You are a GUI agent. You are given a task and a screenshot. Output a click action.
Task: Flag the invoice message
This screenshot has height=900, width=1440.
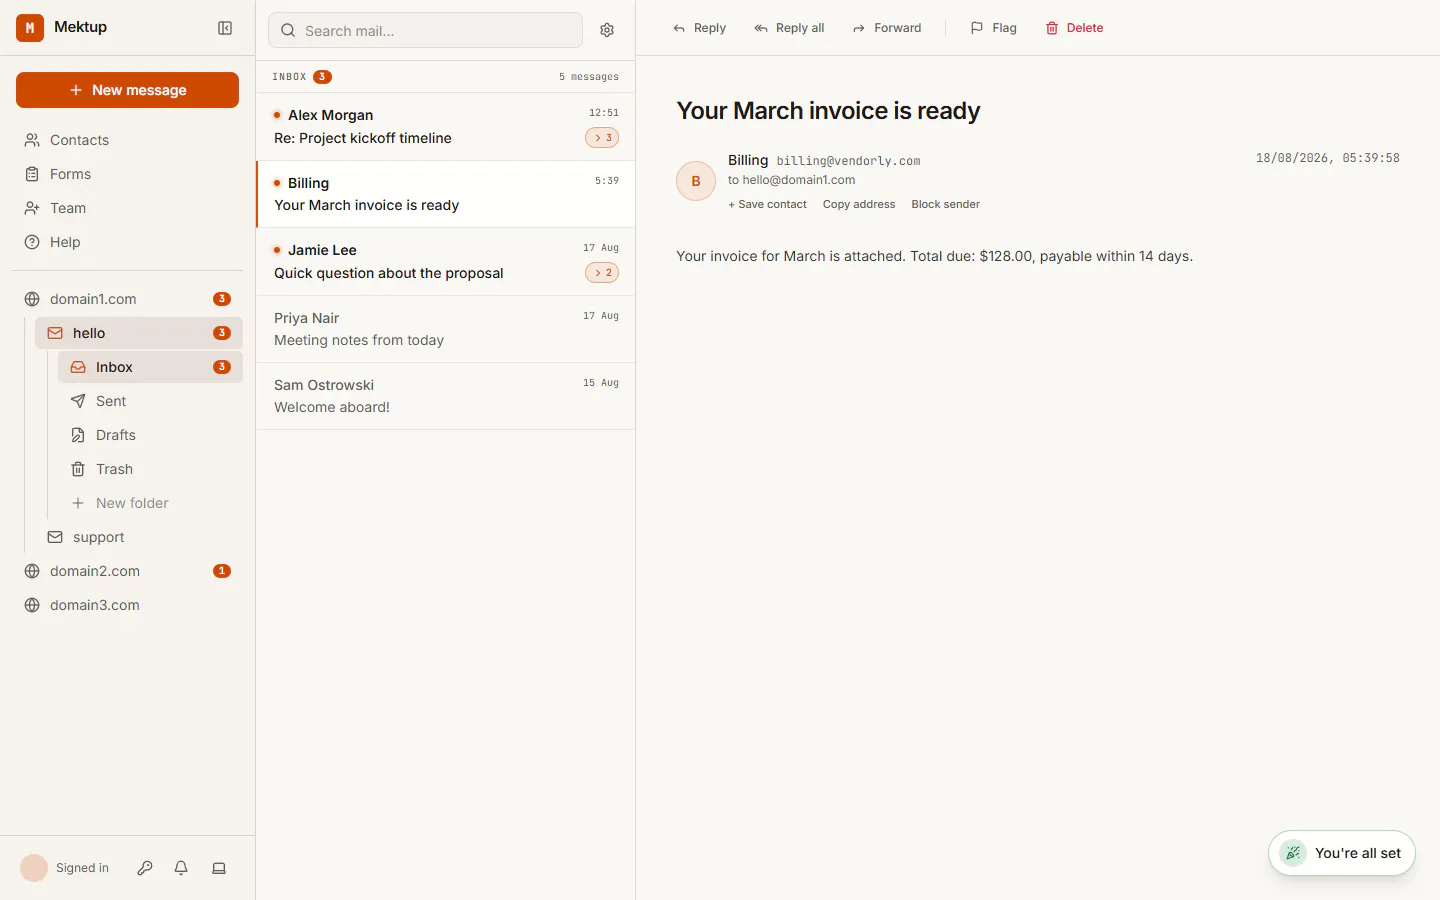(x=993, y=28)
